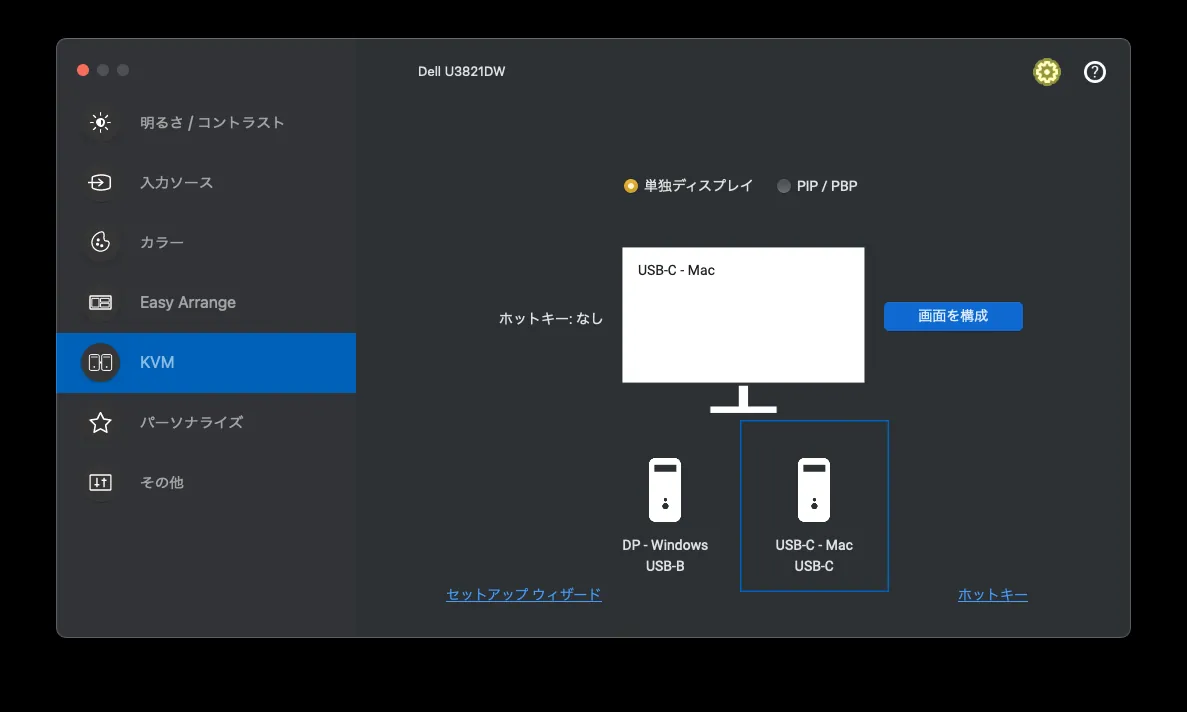Select the その他 sidebar icon
This screenshot has width=1187, height=712.
pyautogui.click(x=100, y=483)
